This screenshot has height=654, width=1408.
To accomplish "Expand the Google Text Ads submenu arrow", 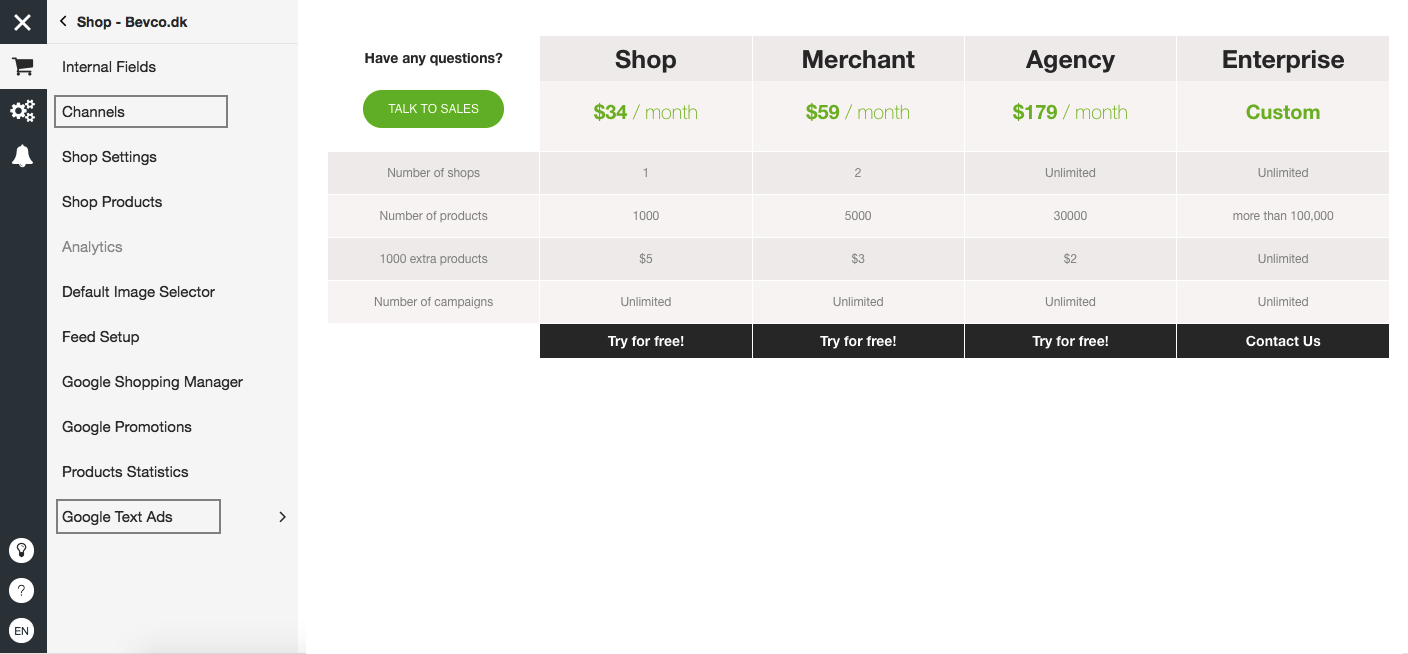I will click(x=282, y=517).
